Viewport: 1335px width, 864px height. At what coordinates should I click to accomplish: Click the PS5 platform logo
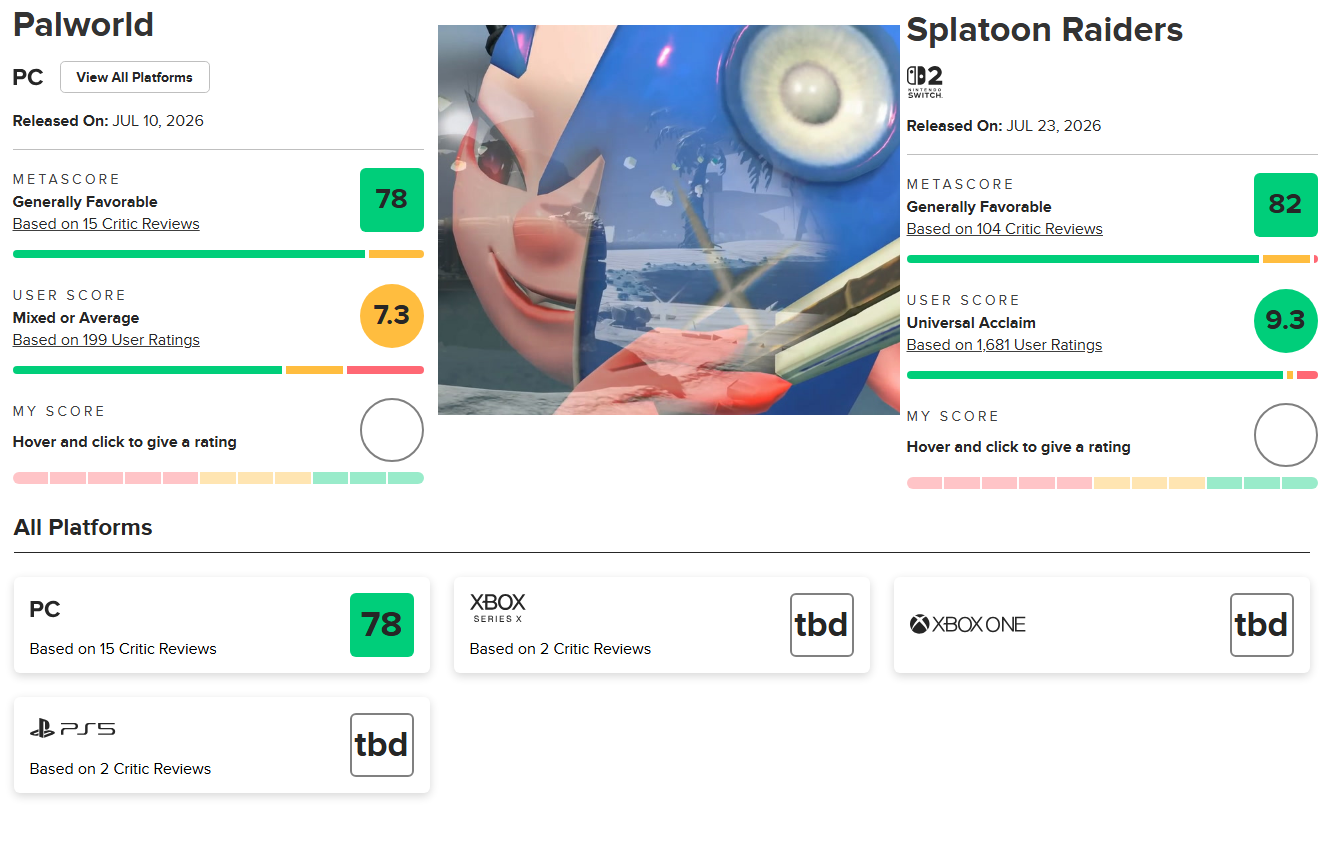click(72, 729)
